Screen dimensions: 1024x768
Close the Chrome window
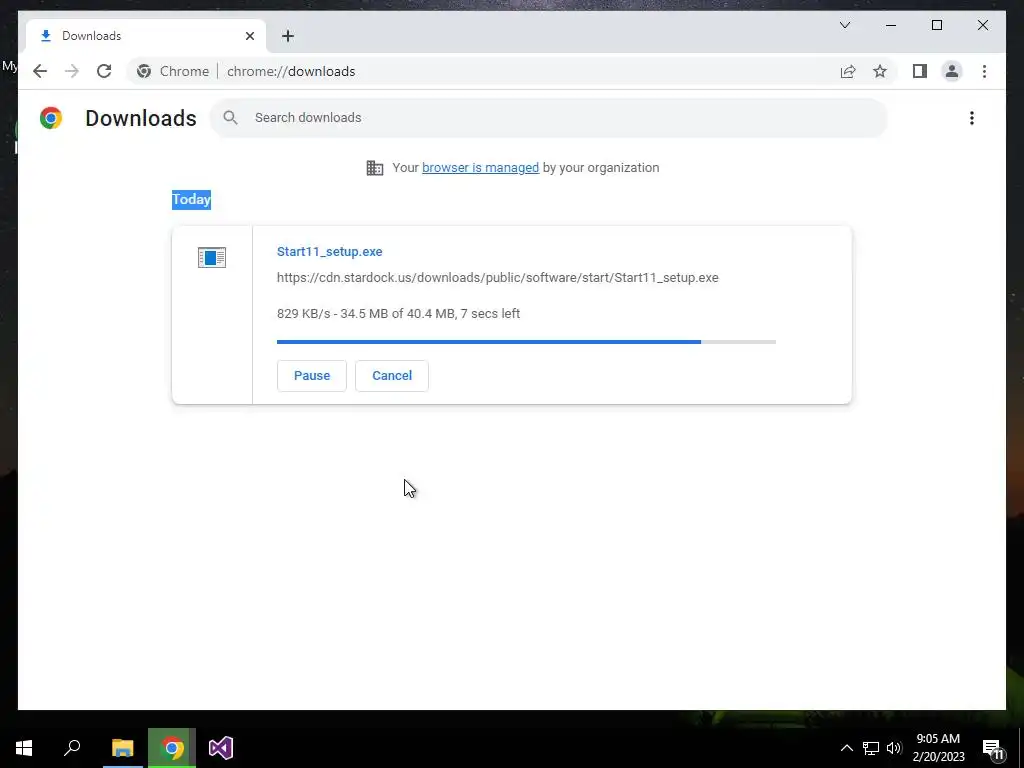coord(982,25)
